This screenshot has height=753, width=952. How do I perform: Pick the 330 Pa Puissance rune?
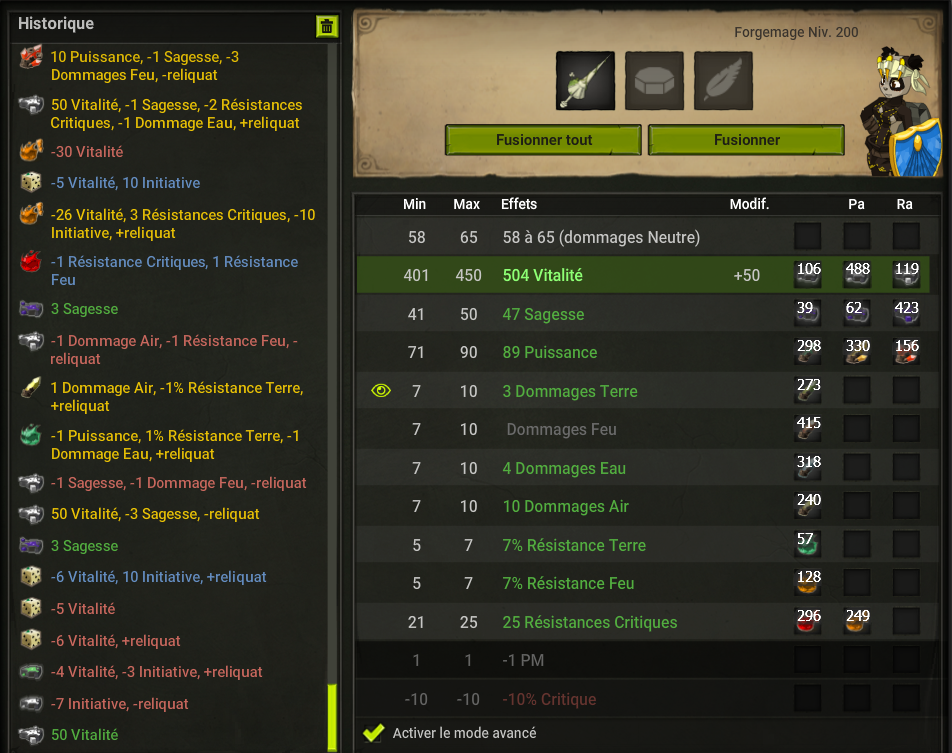(857, 352)
